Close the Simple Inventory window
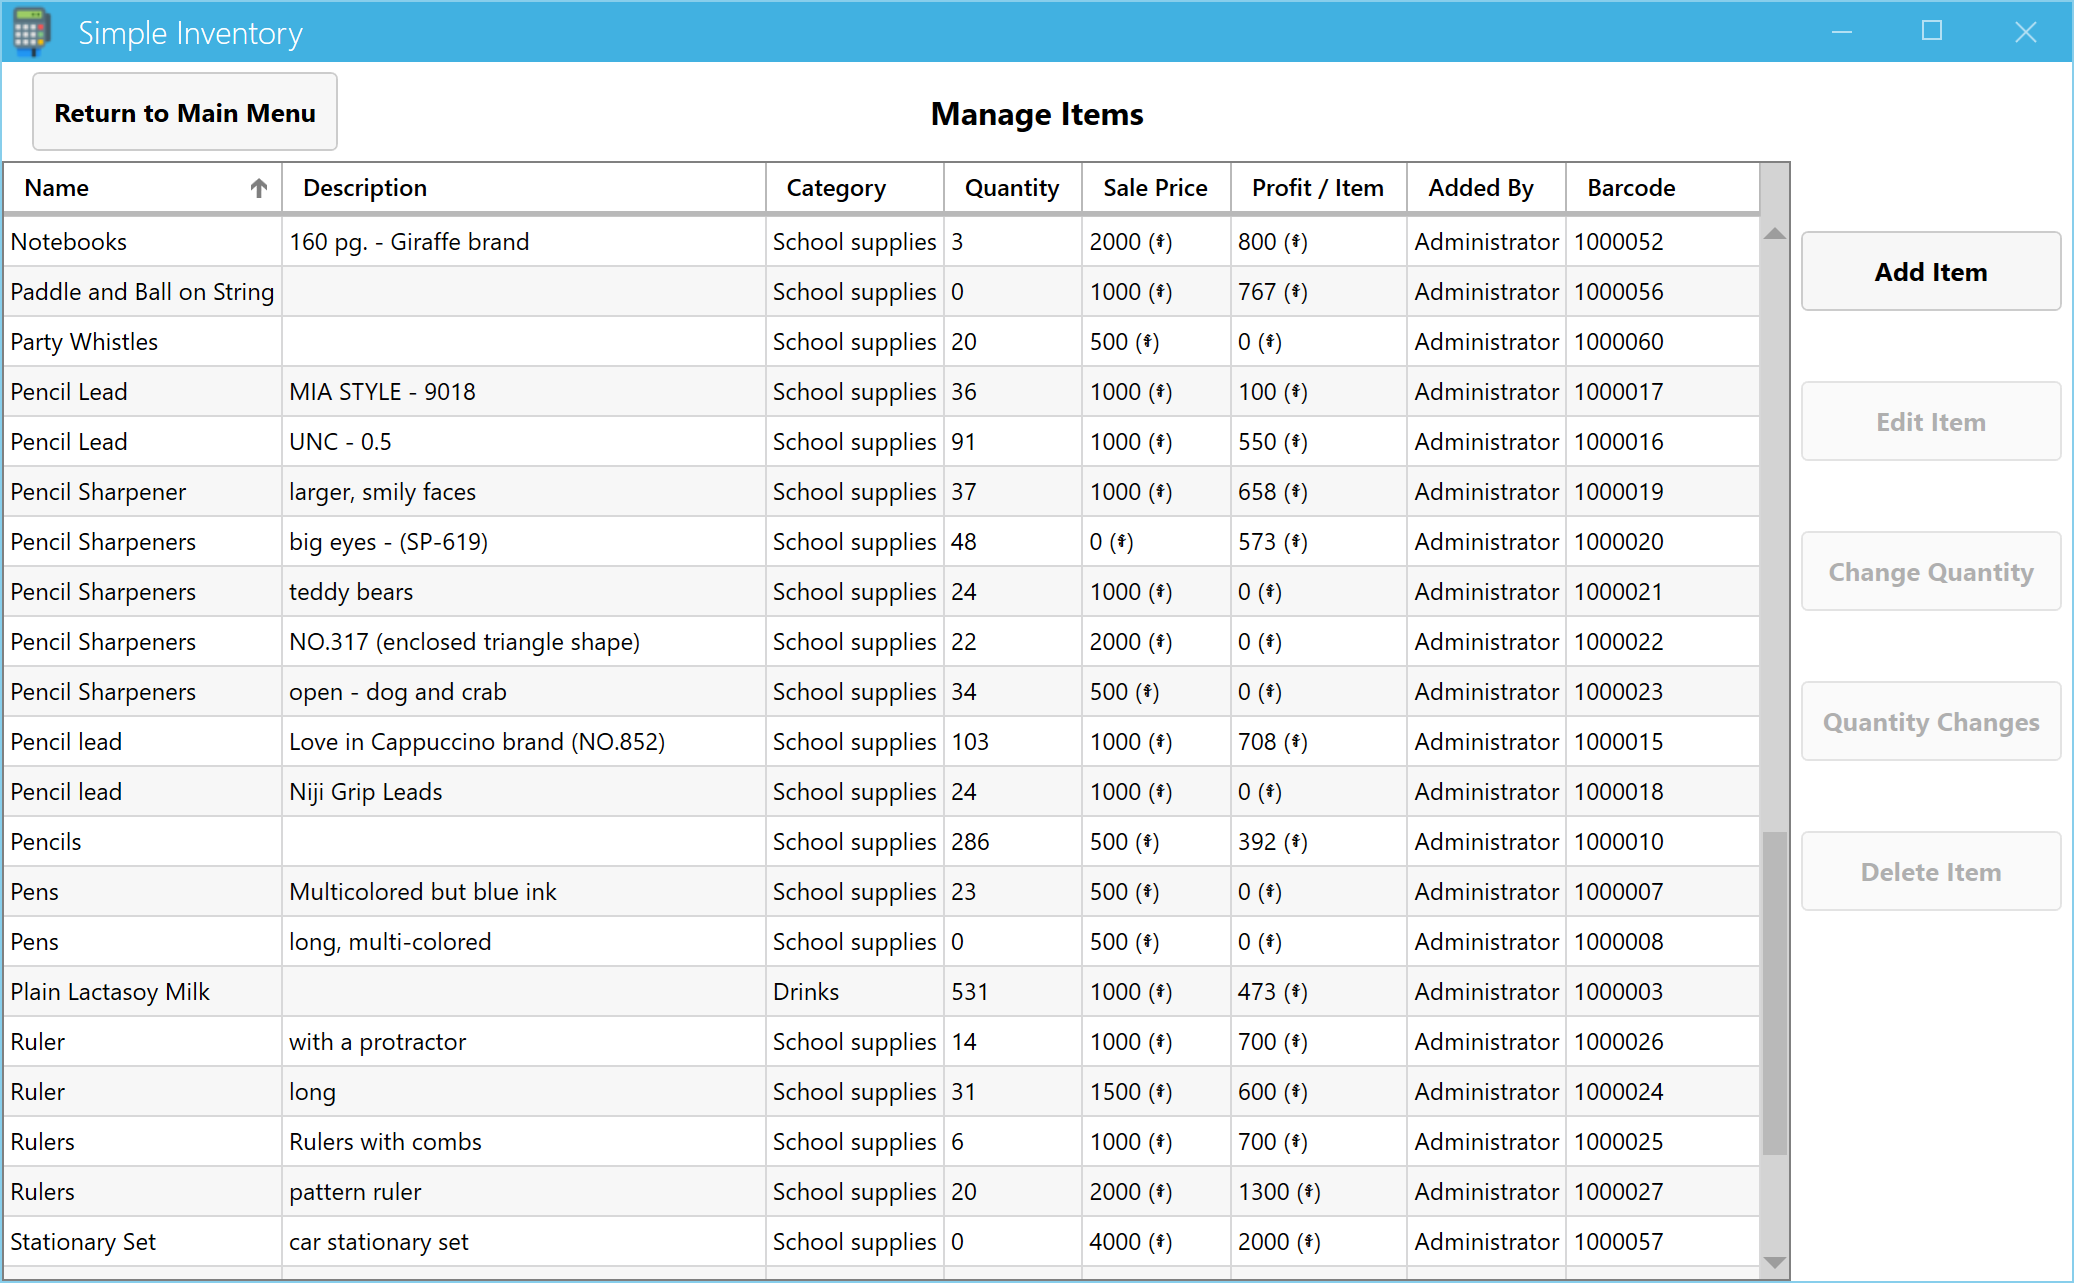 point(2025,32)
